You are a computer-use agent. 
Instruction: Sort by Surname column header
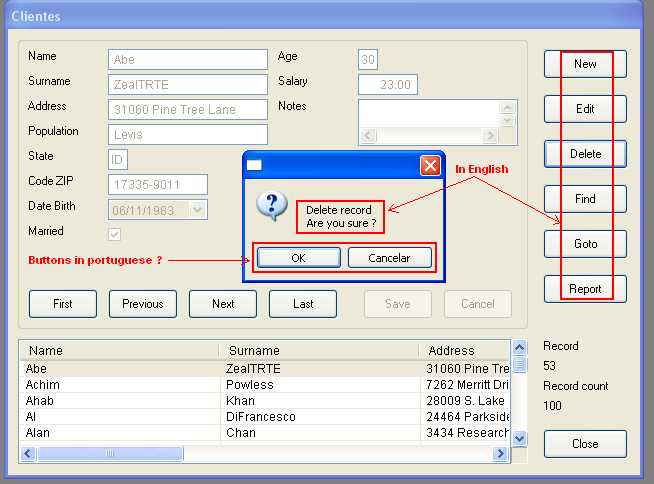click(x=318, y=351)
